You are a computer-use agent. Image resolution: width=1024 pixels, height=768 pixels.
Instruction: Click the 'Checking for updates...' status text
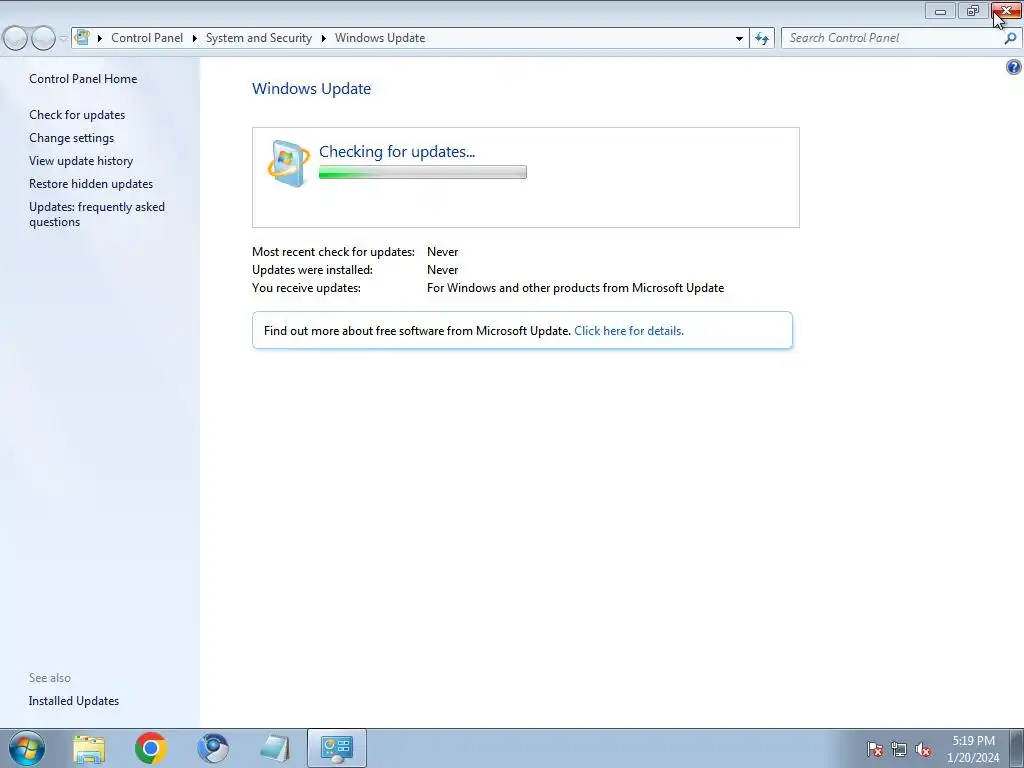point(397,152)
